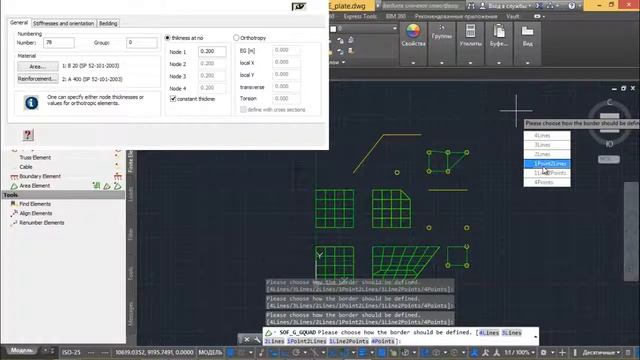
Task: Toggle the constant thickness checkbox
Action: (173, 99)
